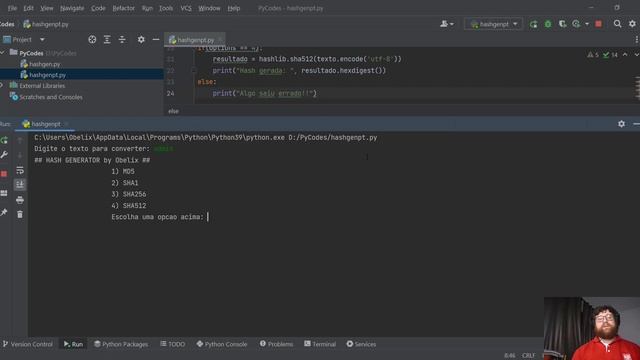Click the 'else' breadcrumb below editor

[173, 111]
